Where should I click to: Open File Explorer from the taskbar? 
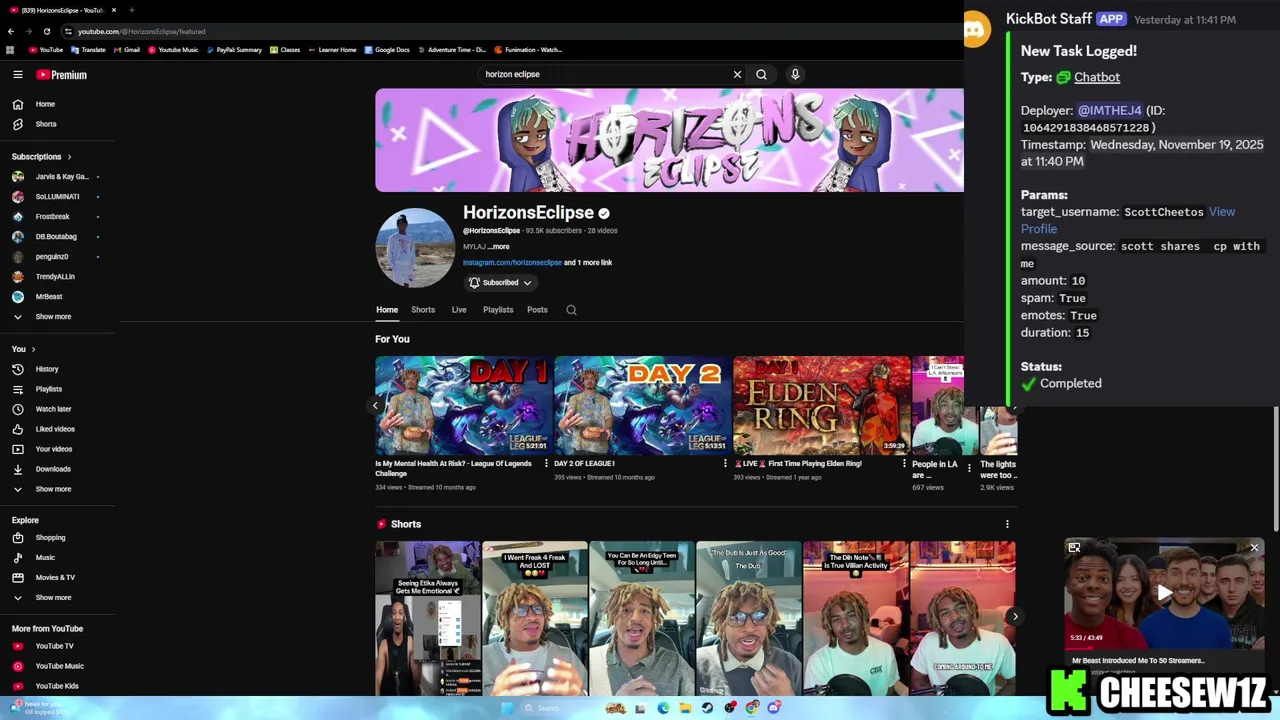(685, 708)
